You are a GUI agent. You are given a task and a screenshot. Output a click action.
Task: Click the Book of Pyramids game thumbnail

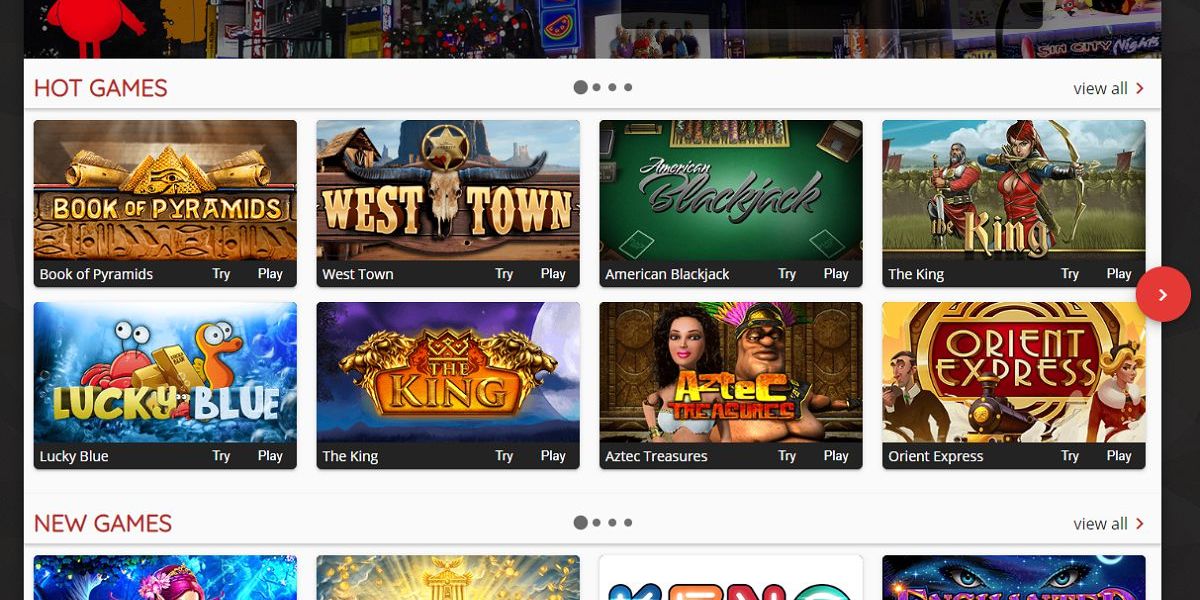pyautogui.click(x=165, y=190)
